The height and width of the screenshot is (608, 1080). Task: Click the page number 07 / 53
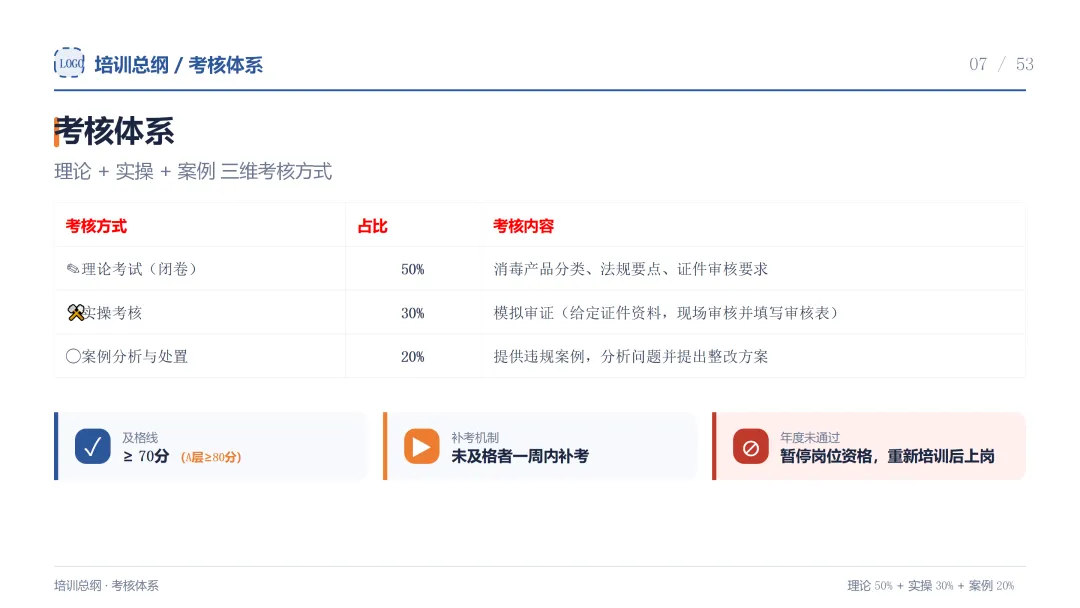[x=1001, y=64]
